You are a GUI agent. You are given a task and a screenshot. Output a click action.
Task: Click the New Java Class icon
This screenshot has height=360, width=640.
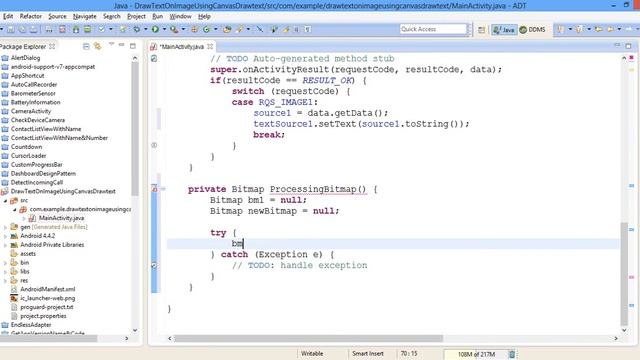[x=206, y=29]
